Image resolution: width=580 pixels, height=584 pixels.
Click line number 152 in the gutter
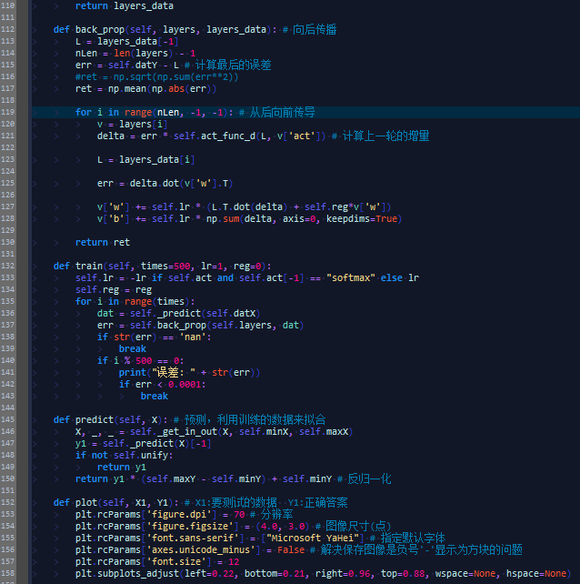(8, 502)
